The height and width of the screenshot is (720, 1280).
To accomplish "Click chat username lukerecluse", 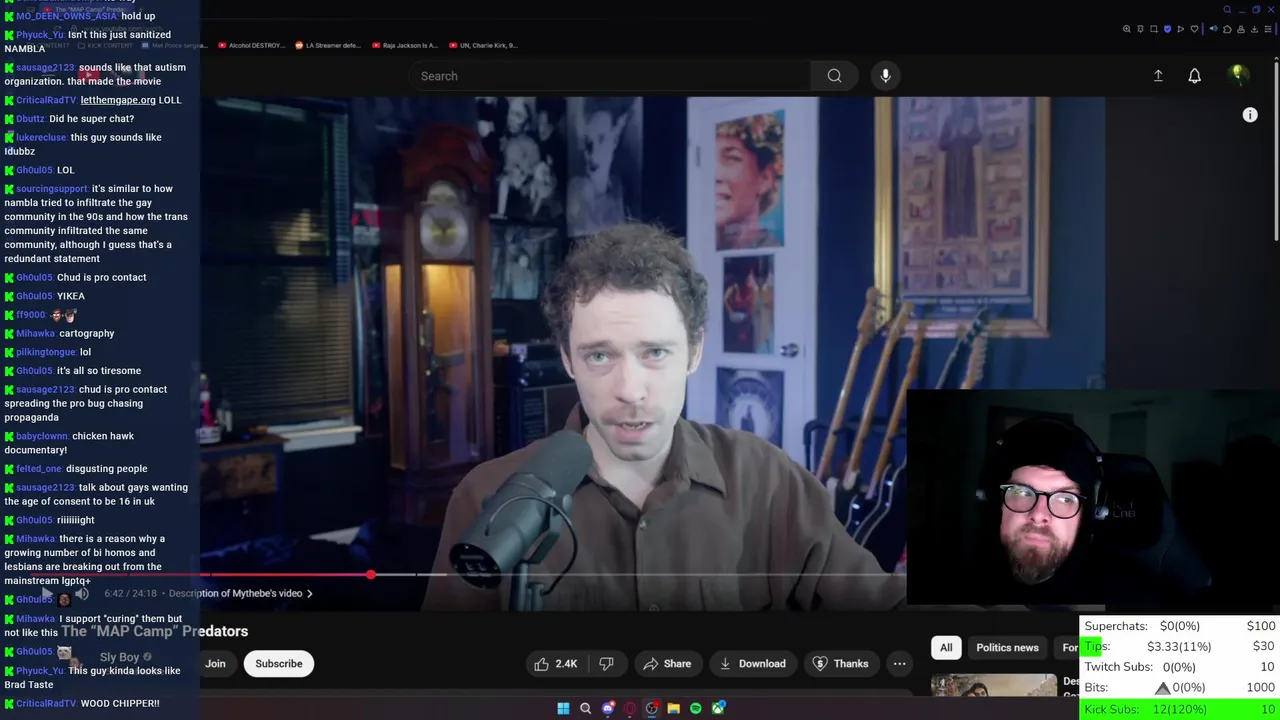I will (x=41, y=138).
